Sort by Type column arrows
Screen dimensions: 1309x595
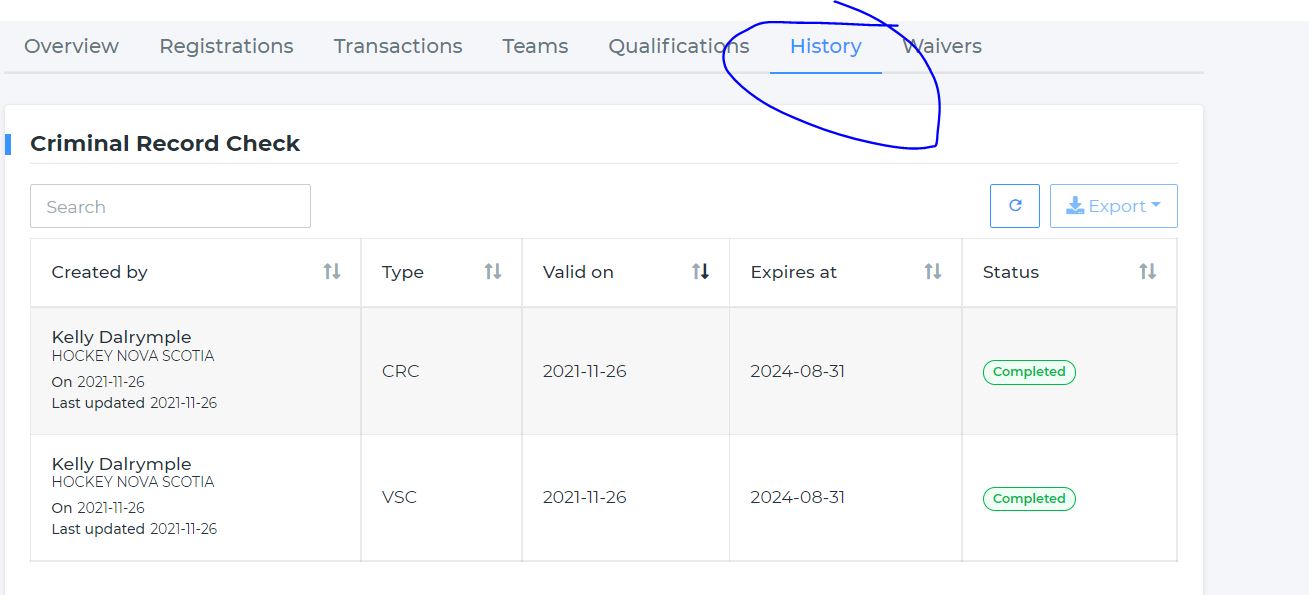[493, 272]
